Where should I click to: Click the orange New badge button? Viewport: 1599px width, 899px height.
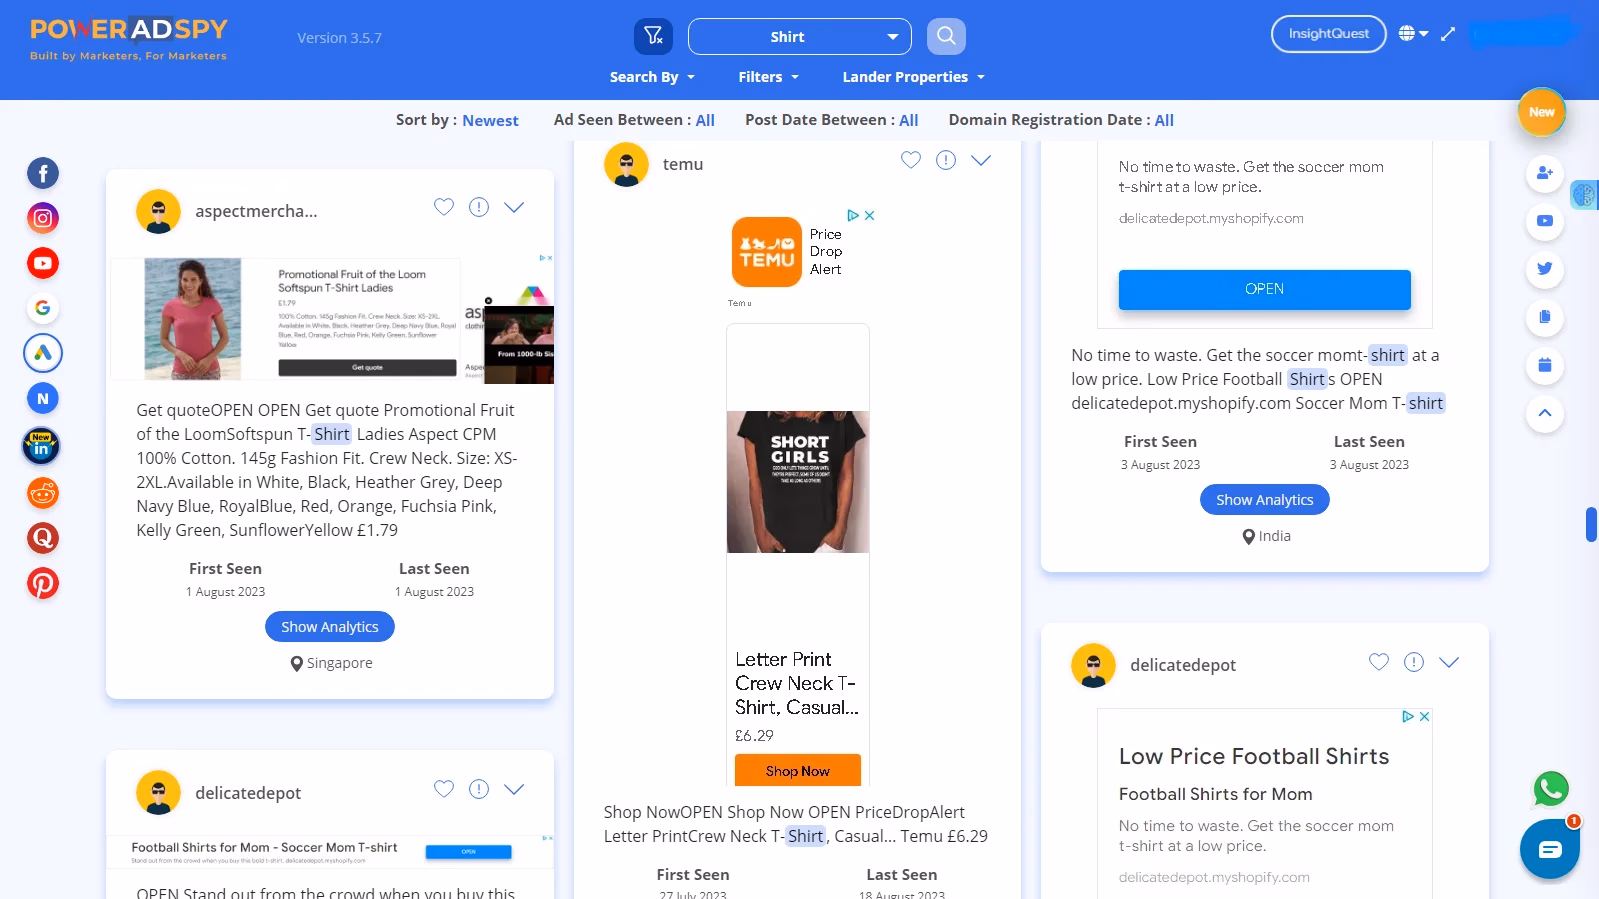1541,112
